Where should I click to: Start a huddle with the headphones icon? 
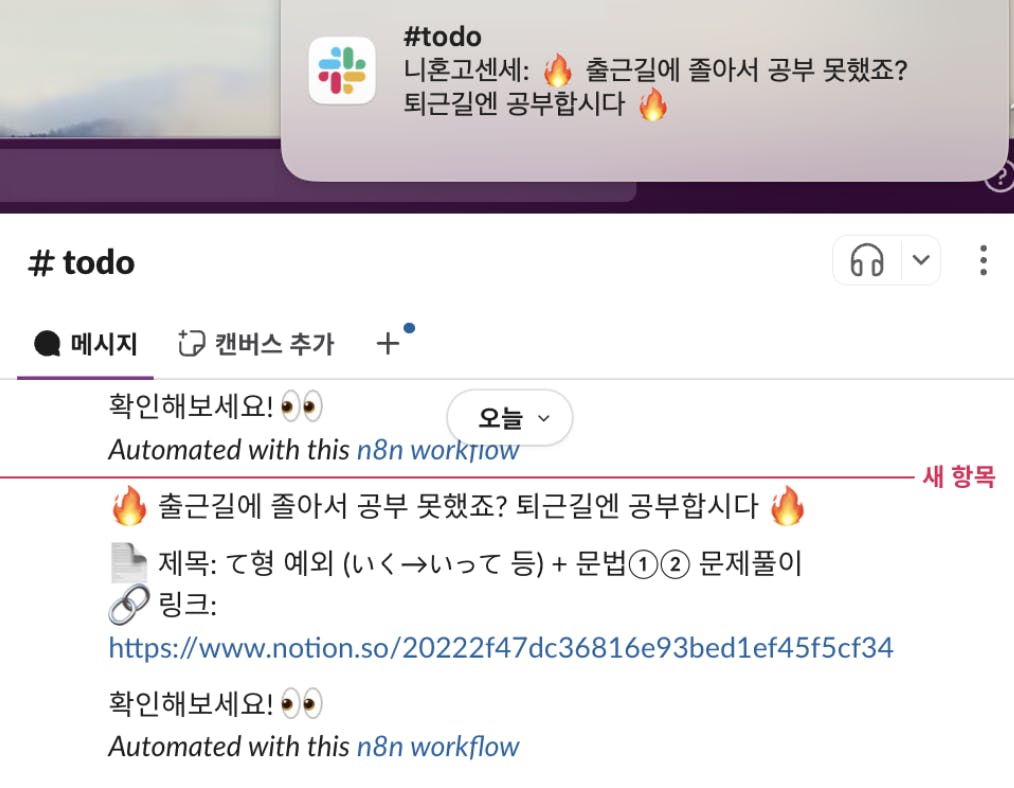tap(867, 261)
